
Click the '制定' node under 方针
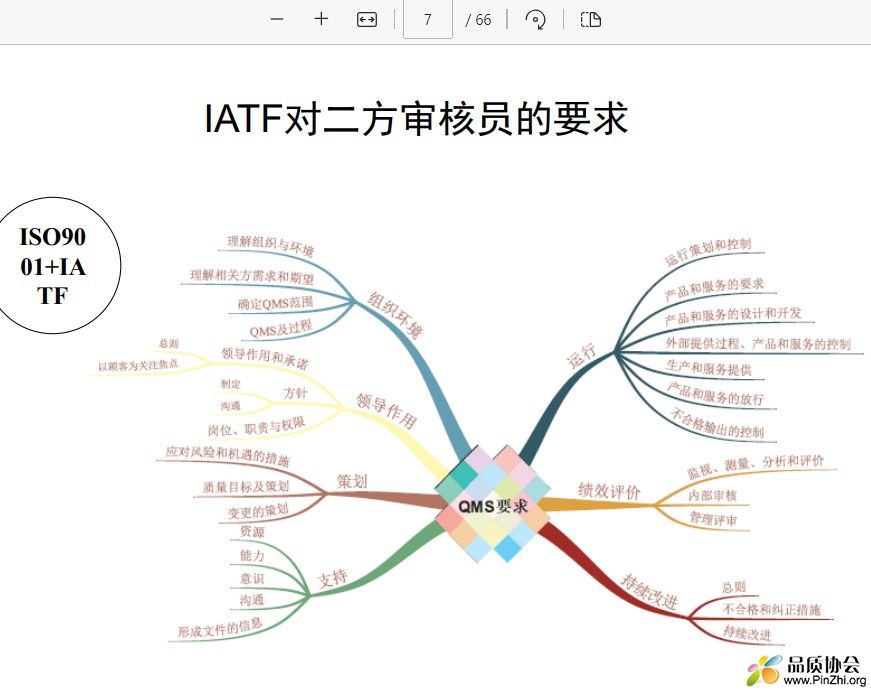tap(231, 384)
